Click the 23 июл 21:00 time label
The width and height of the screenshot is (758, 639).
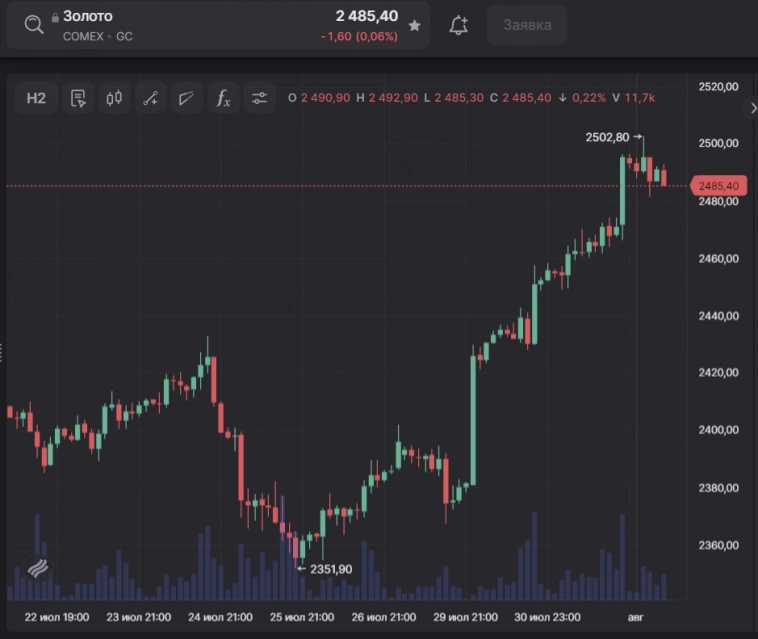139,617
